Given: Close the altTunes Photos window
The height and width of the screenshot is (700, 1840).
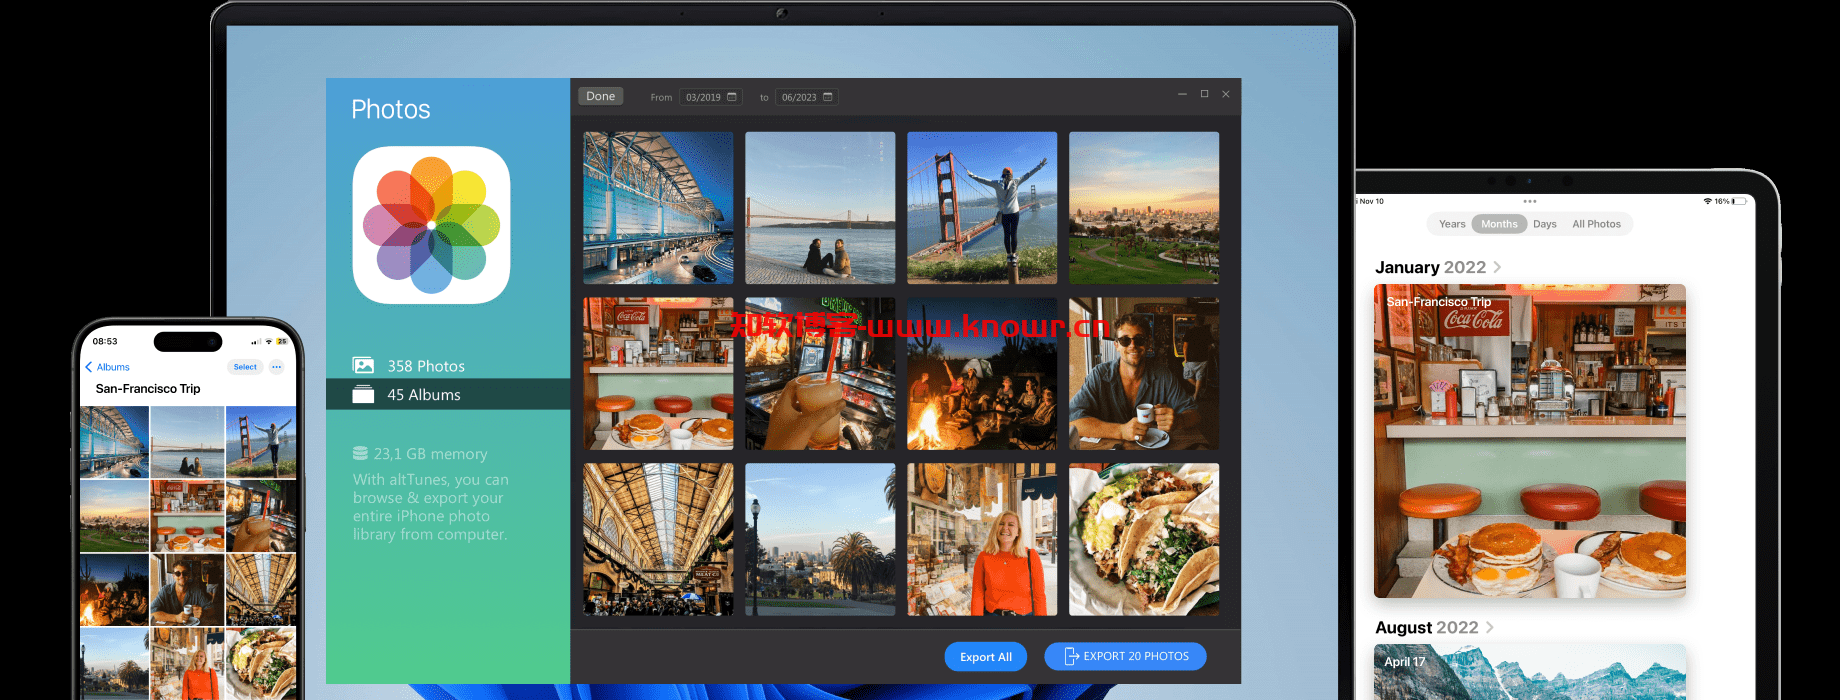Looking at the screenshot, I should click(1226, 94).
